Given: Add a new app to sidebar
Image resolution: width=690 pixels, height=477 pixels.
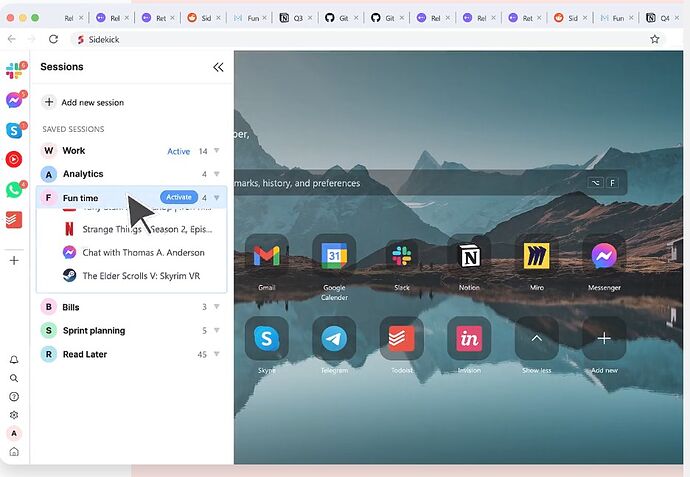Looking at the screenshot, I should (x=14, y=261).
